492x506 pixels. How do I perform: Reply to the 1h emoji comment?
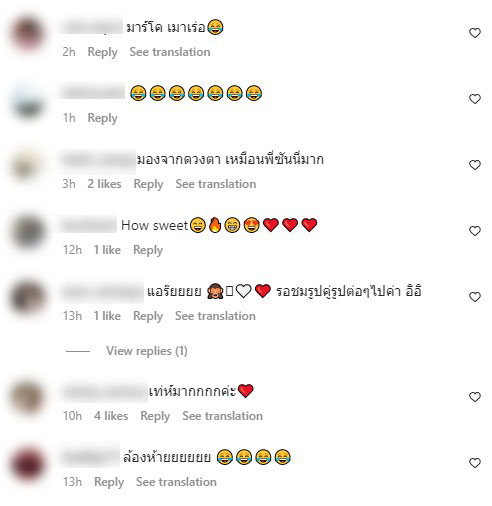pyautogui.click(x=102, y=118)
